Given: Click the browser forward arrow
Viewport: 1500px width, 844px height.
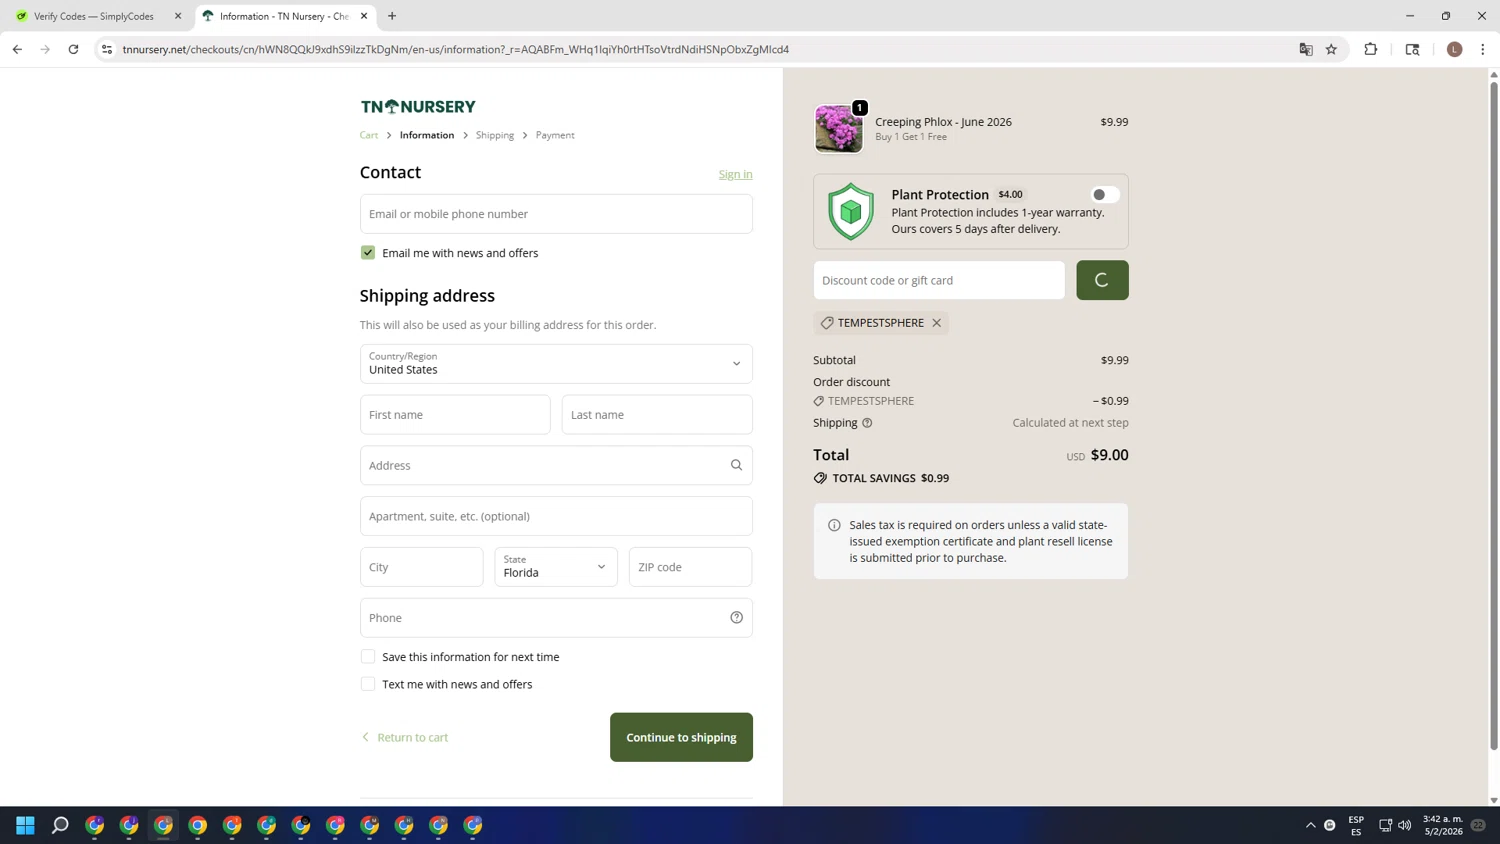Looking at the screenshot, I should (x=45, y=49).
